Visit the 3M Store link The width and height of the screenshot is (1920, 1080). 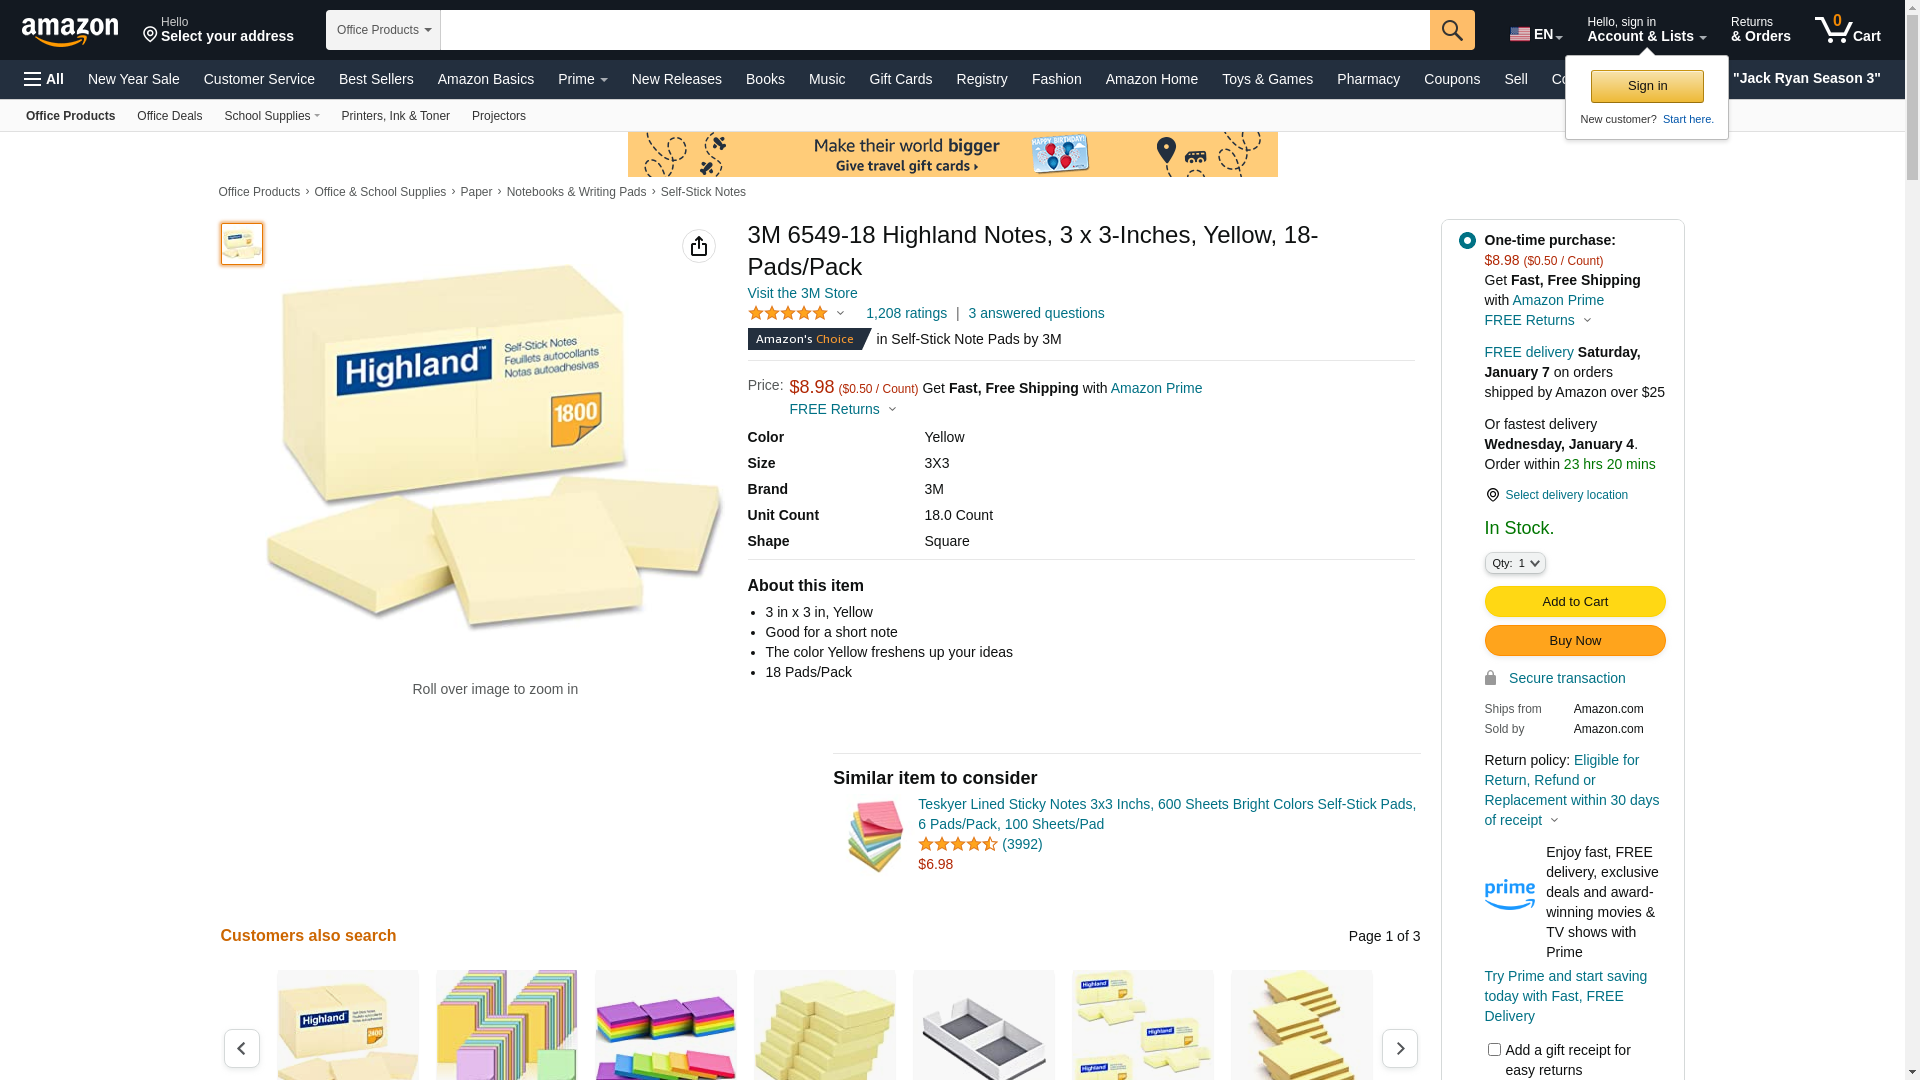[x=802, y=293]
